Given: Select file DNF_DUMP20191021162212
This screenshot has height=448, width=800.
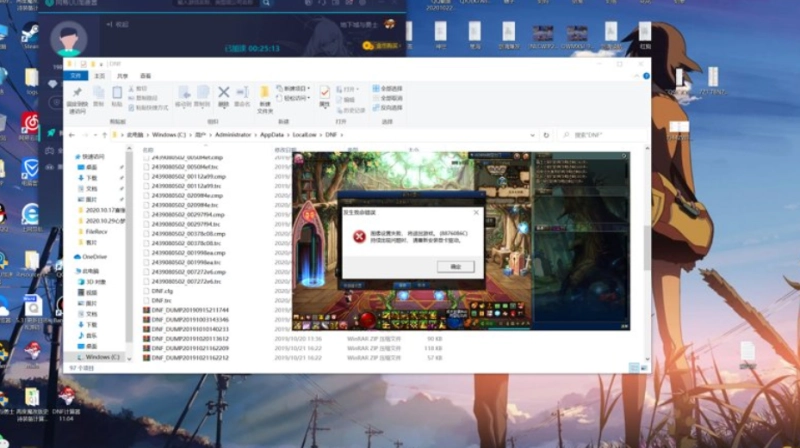Looking at the screenshot, I should tap(186, 358).
